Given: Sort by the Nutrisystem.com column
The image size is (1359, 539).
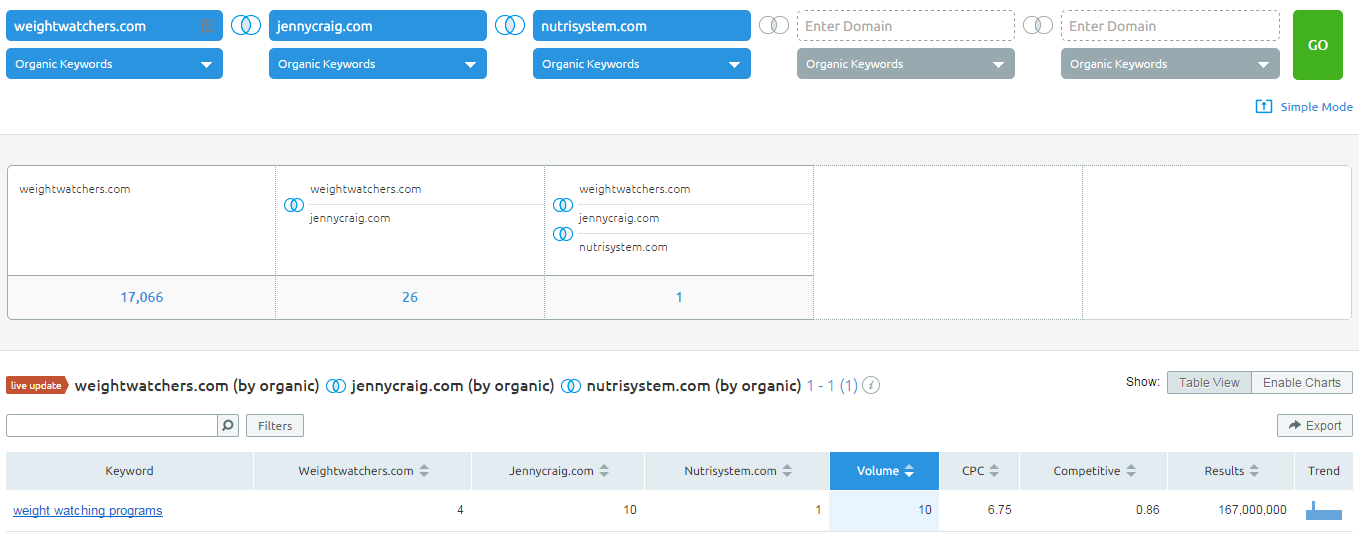Looking at the screenshot, I should pyautogui.click(x=737, y=471).
